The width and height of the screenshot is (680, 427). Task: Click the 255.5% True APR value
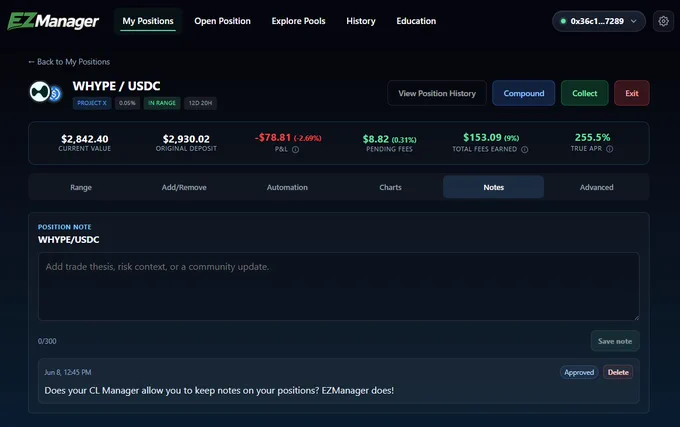pos(592,137)
